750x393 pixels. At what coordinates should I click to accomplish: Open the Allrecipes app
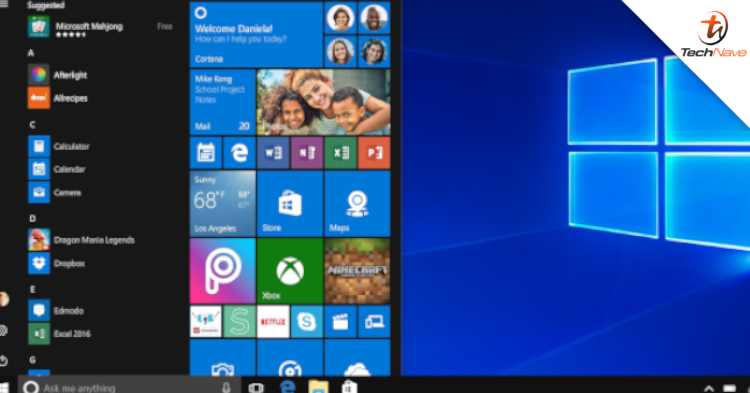pos(58,98)
